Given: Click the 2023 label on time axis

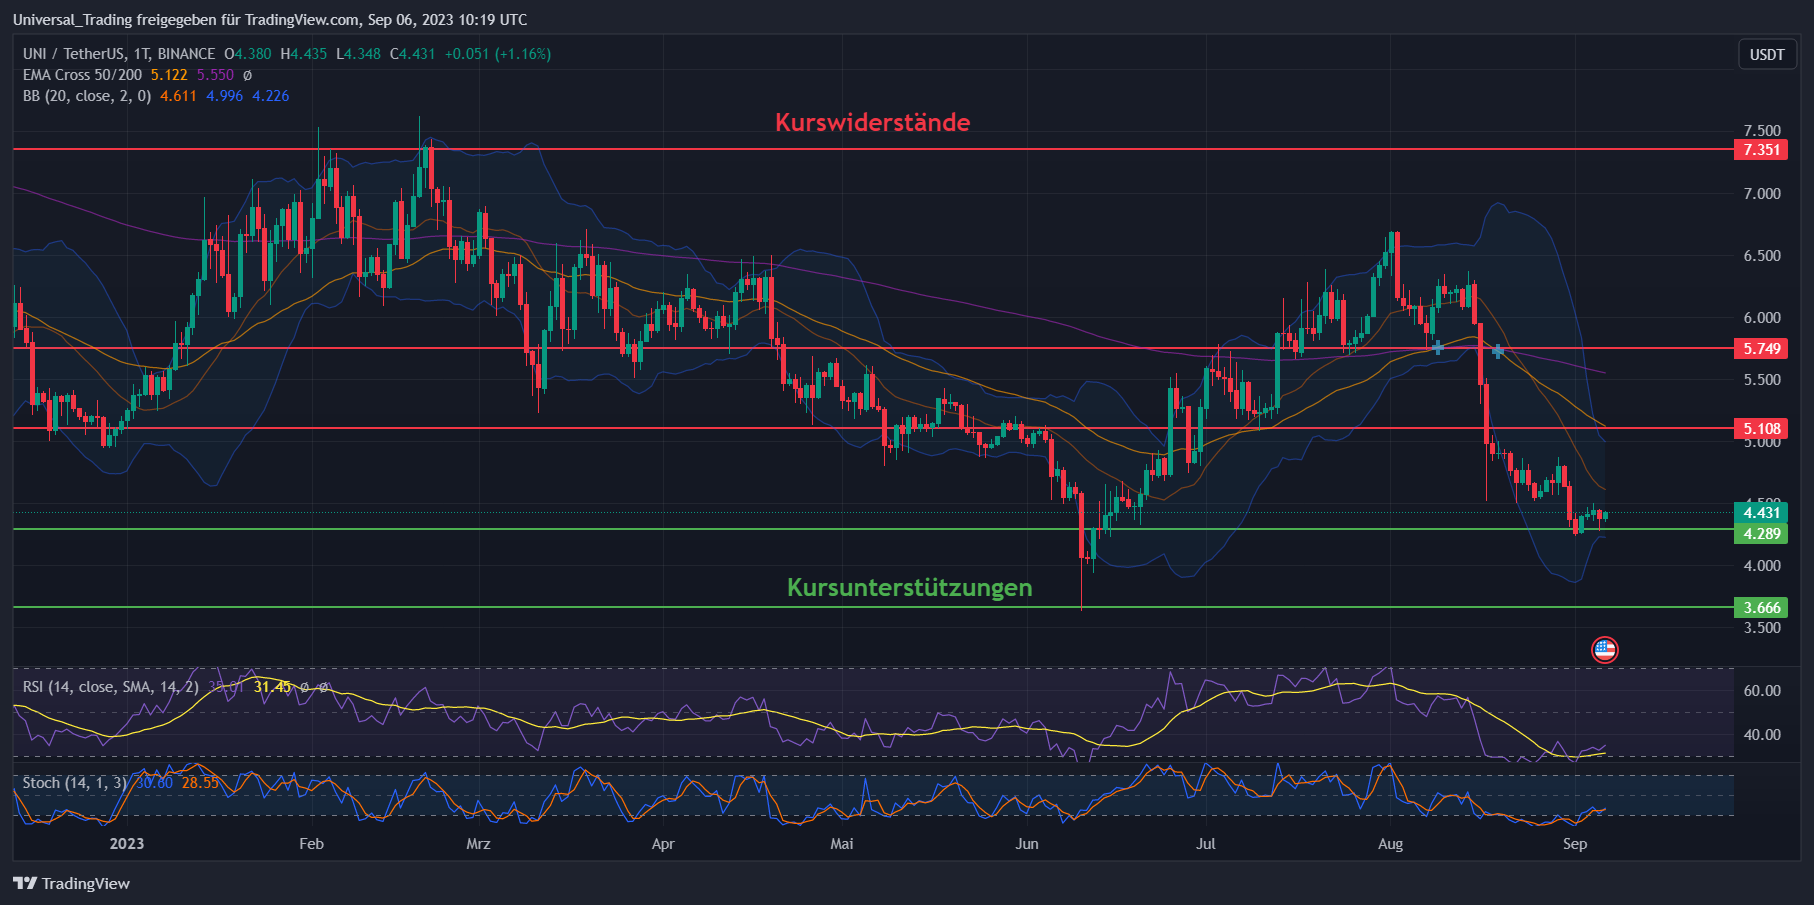Looking at the screenshot, I should tap(127, 844).
